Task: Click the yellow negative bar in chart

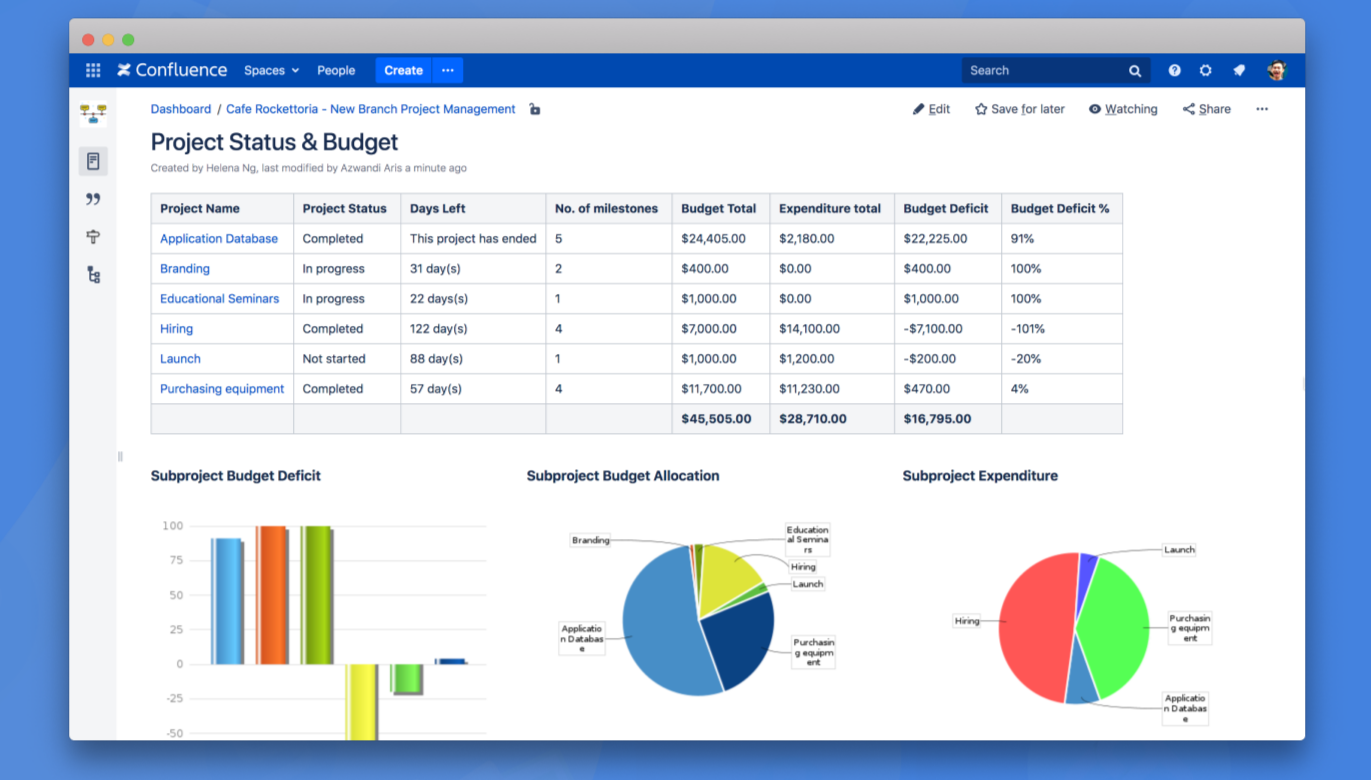Action: point(361,702)
